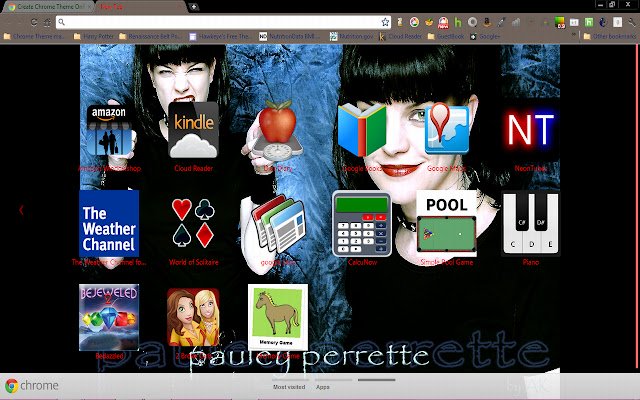Expand Other bookmarks folder

[x=610, y=36]
